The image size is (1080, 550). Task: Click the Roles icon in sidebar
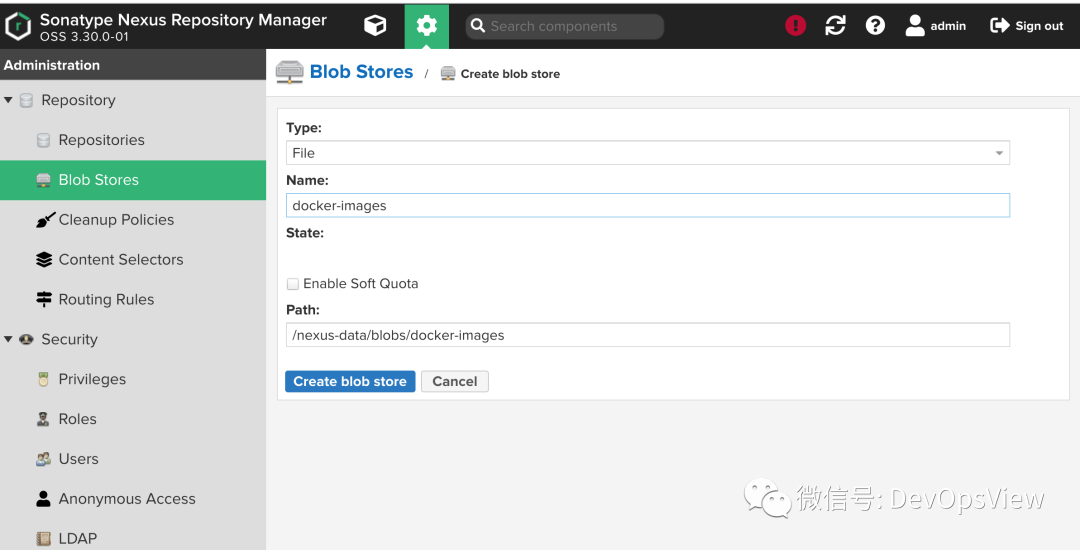[x=43, y=419]
